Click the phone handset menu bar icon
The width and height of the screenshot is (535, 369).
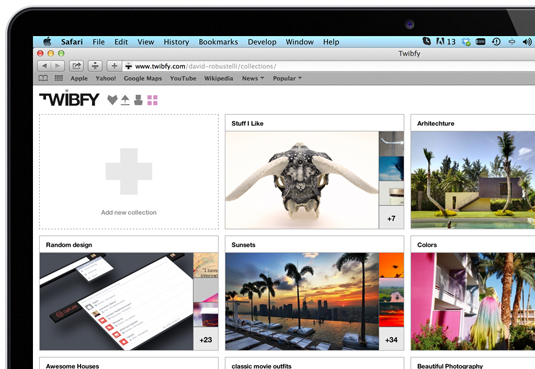(426, 41)
